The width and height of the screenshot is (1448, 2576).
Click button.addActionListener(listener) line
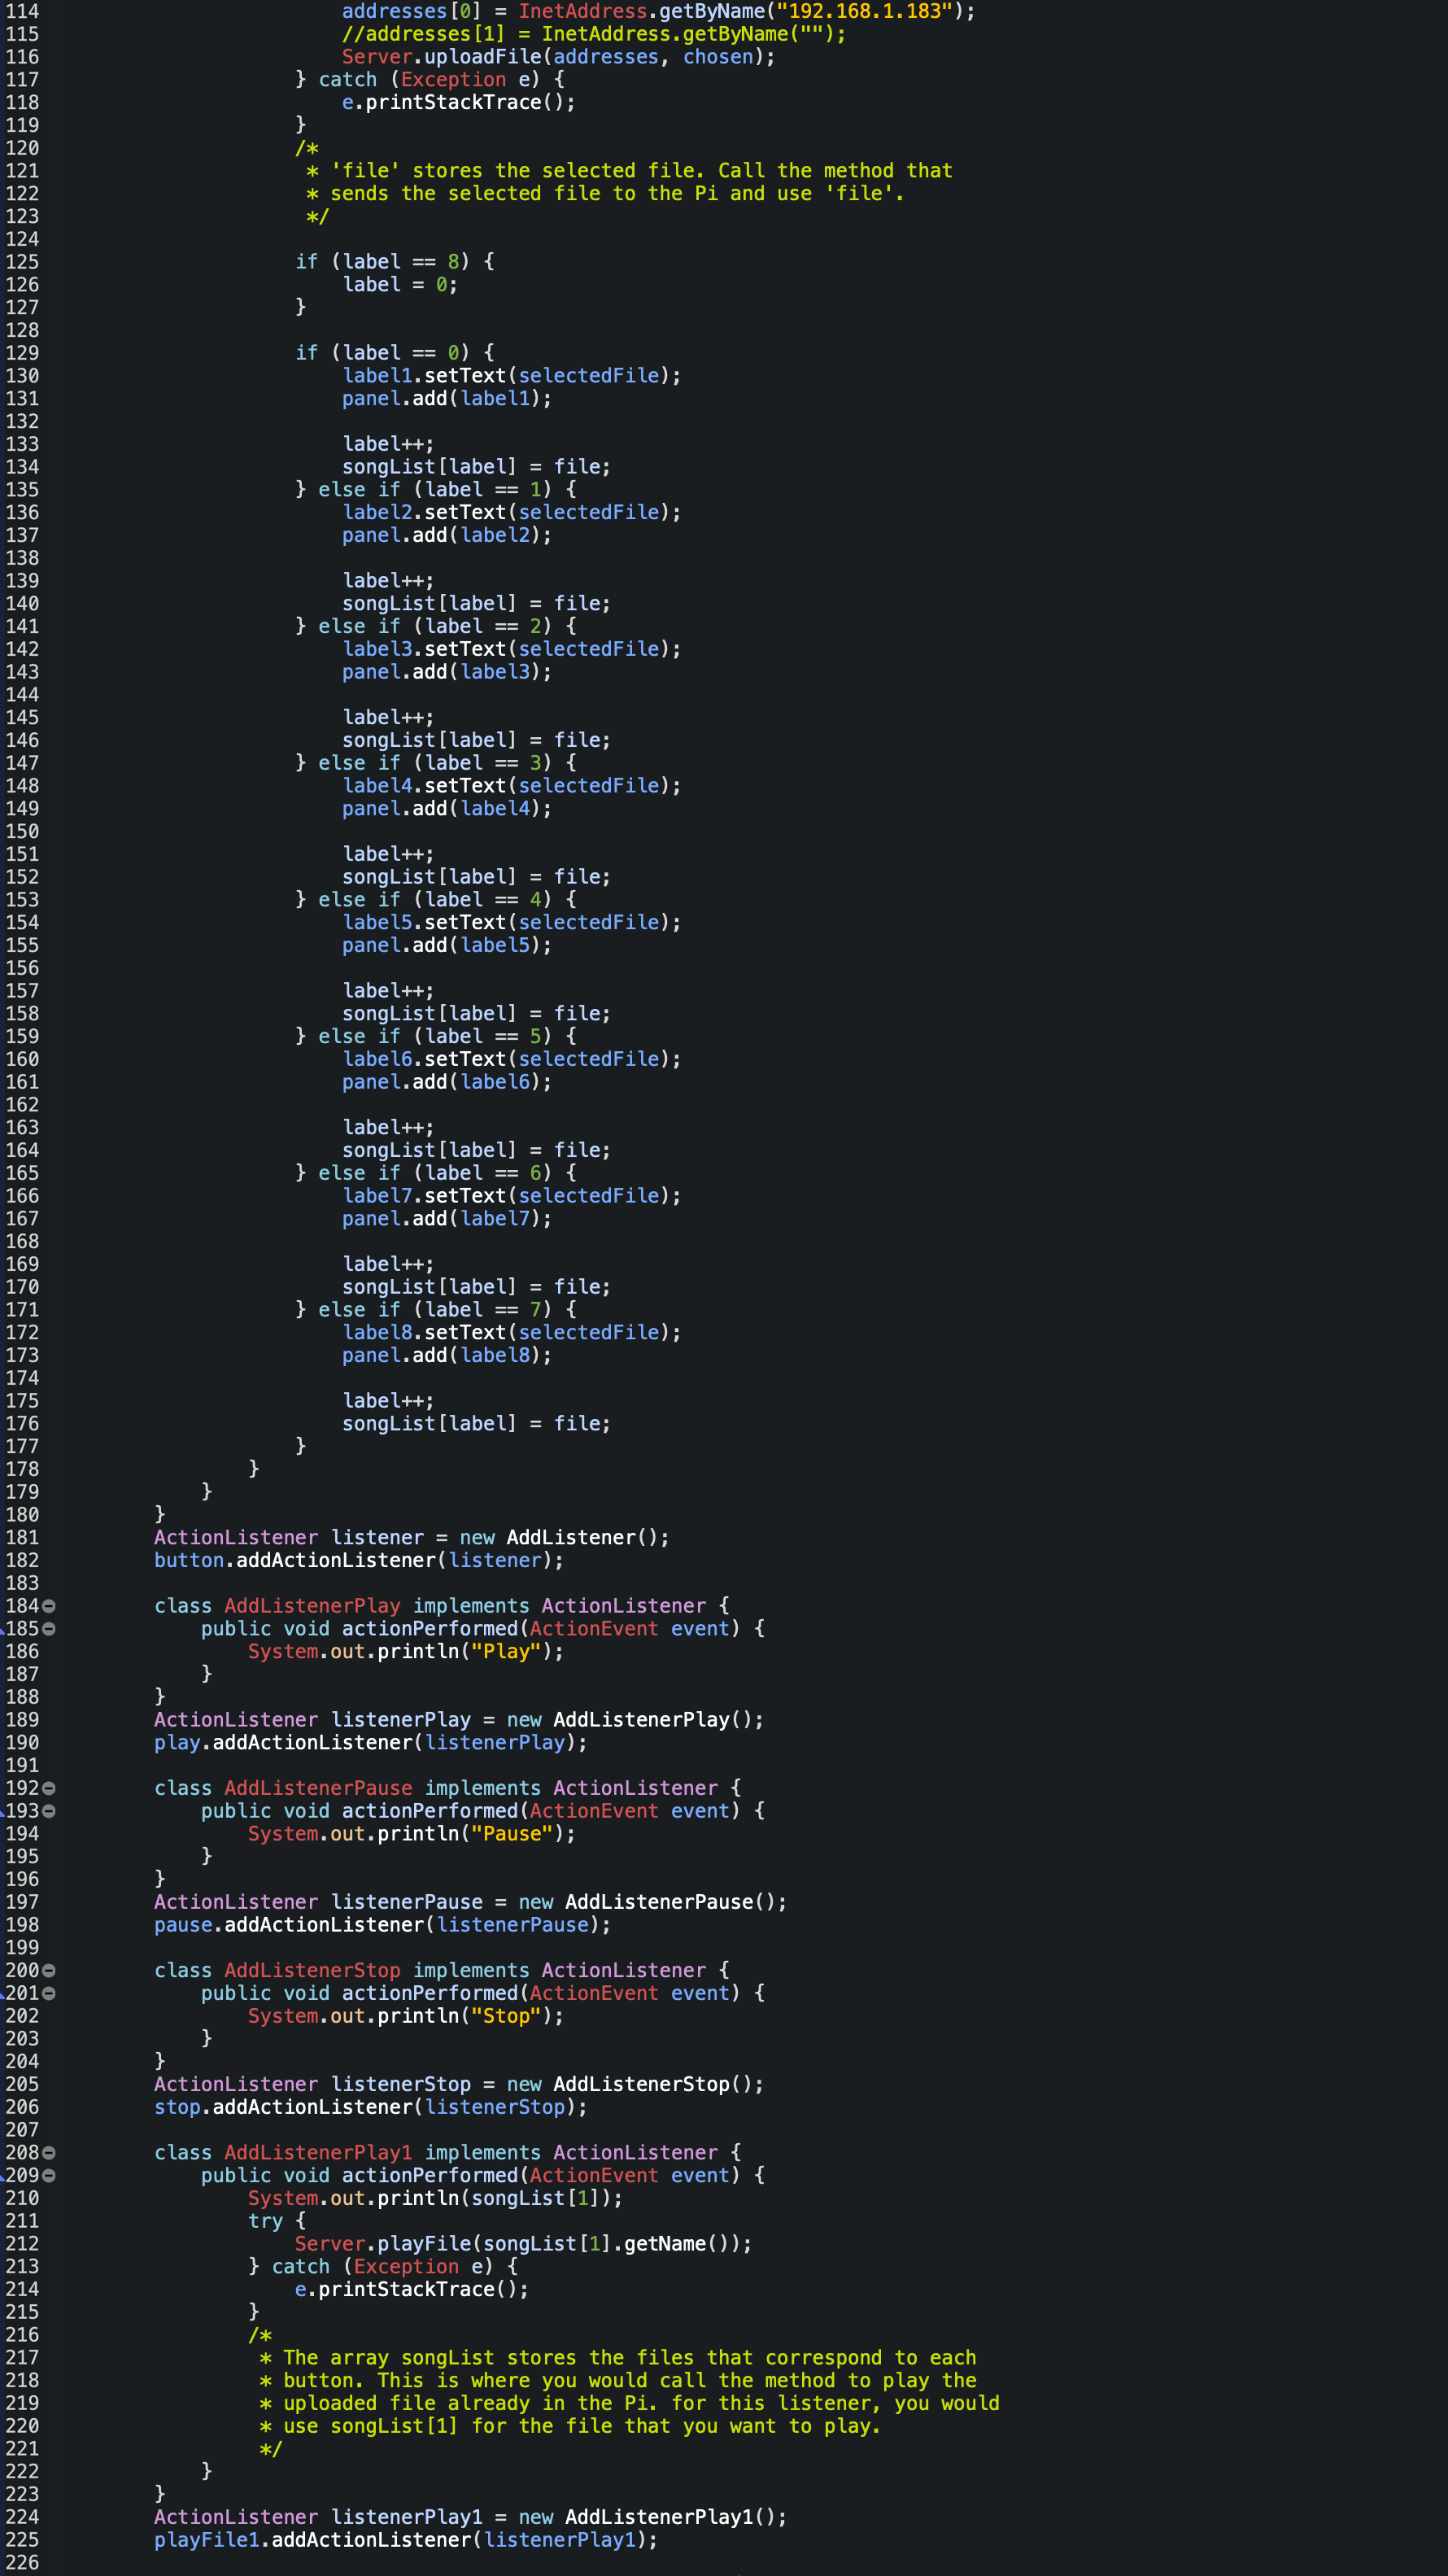[x=359, y=1560]
